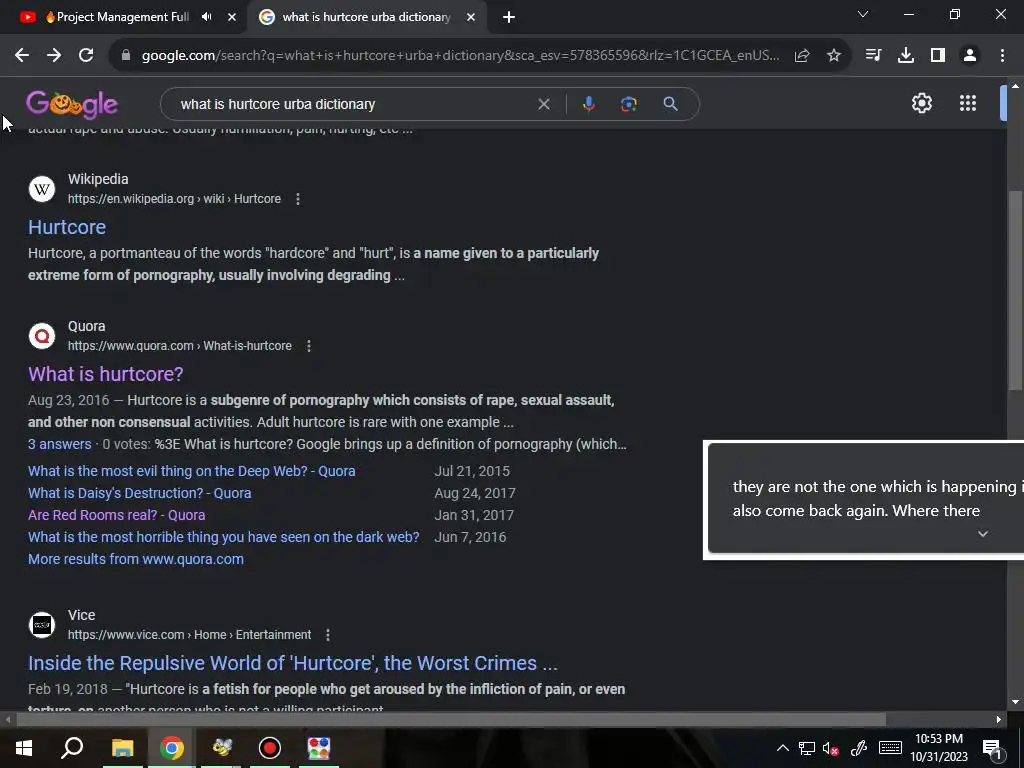Screen dimensions: 1024x768
Task: Mute the Project Management tab audio icon
Action: (x=206, y=17)
